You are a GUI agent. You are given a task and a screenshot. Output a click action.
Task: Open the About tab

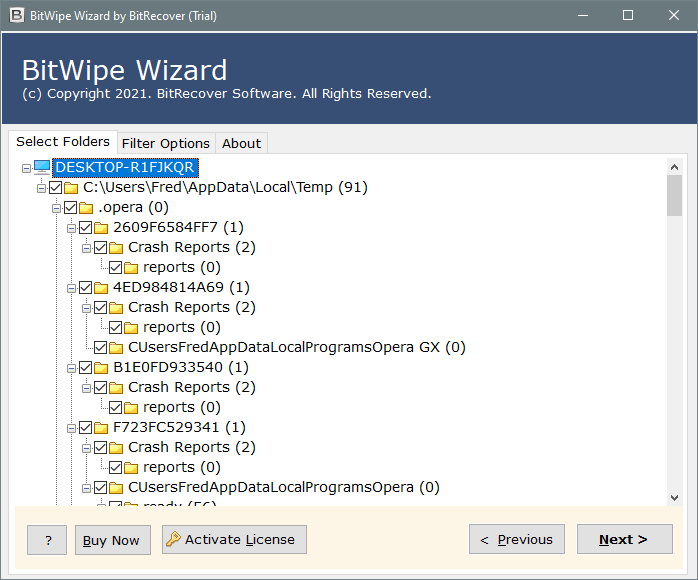tap(241, 143)
